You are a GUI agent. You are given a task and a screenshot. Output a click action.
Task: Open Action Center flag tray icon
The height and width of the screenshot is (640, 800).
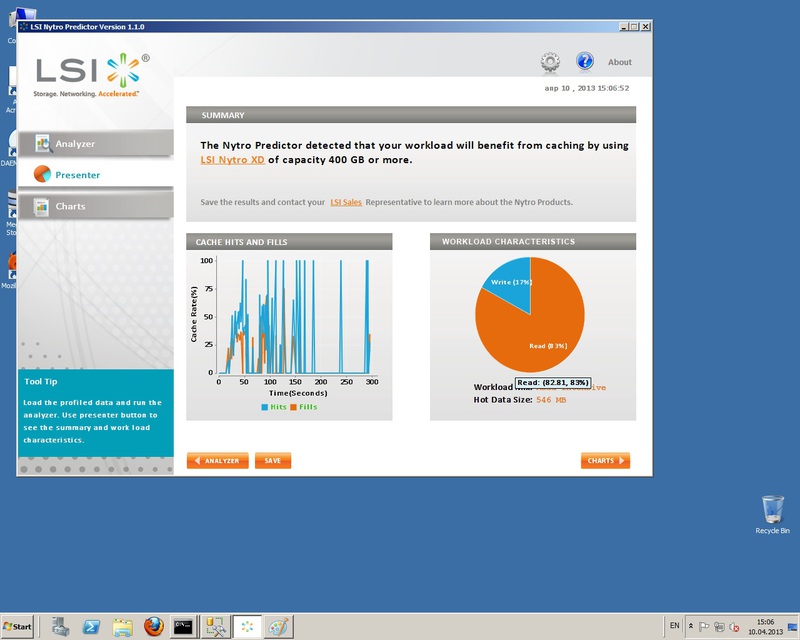pyautogui.click(x=704, y=626)
